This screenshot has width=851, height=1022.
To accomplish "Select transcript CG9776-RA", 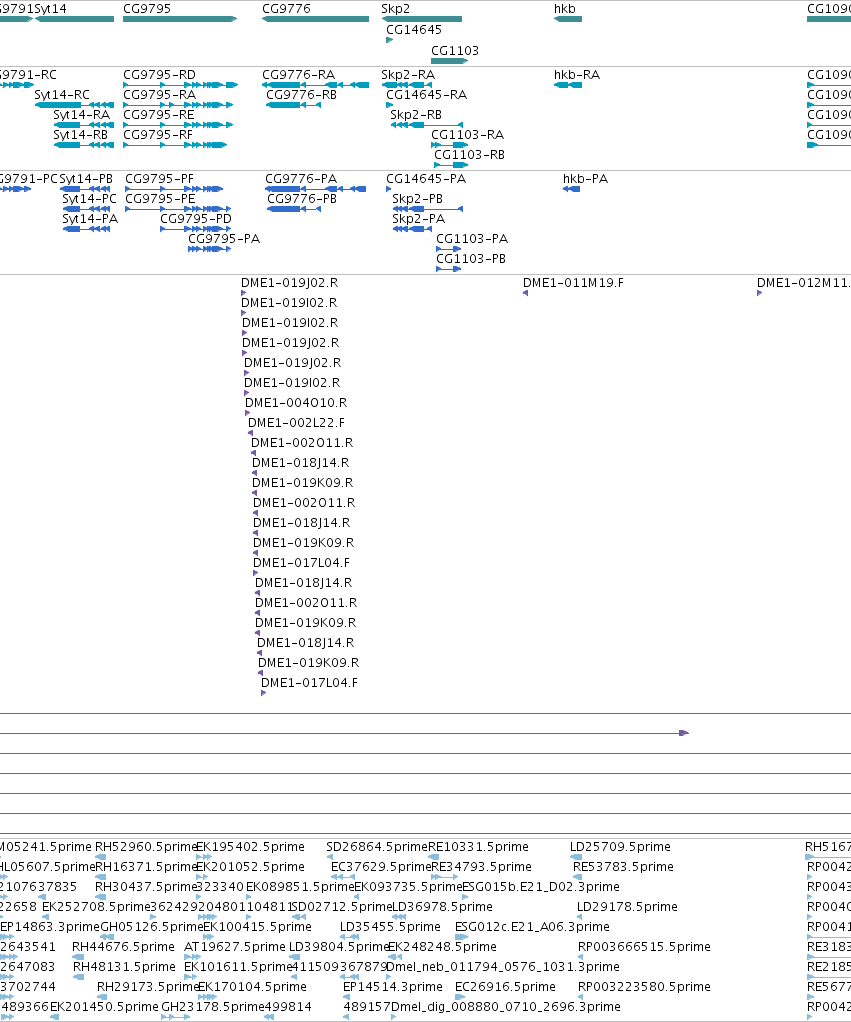I will pyautogui.click(x=315, y=85).
